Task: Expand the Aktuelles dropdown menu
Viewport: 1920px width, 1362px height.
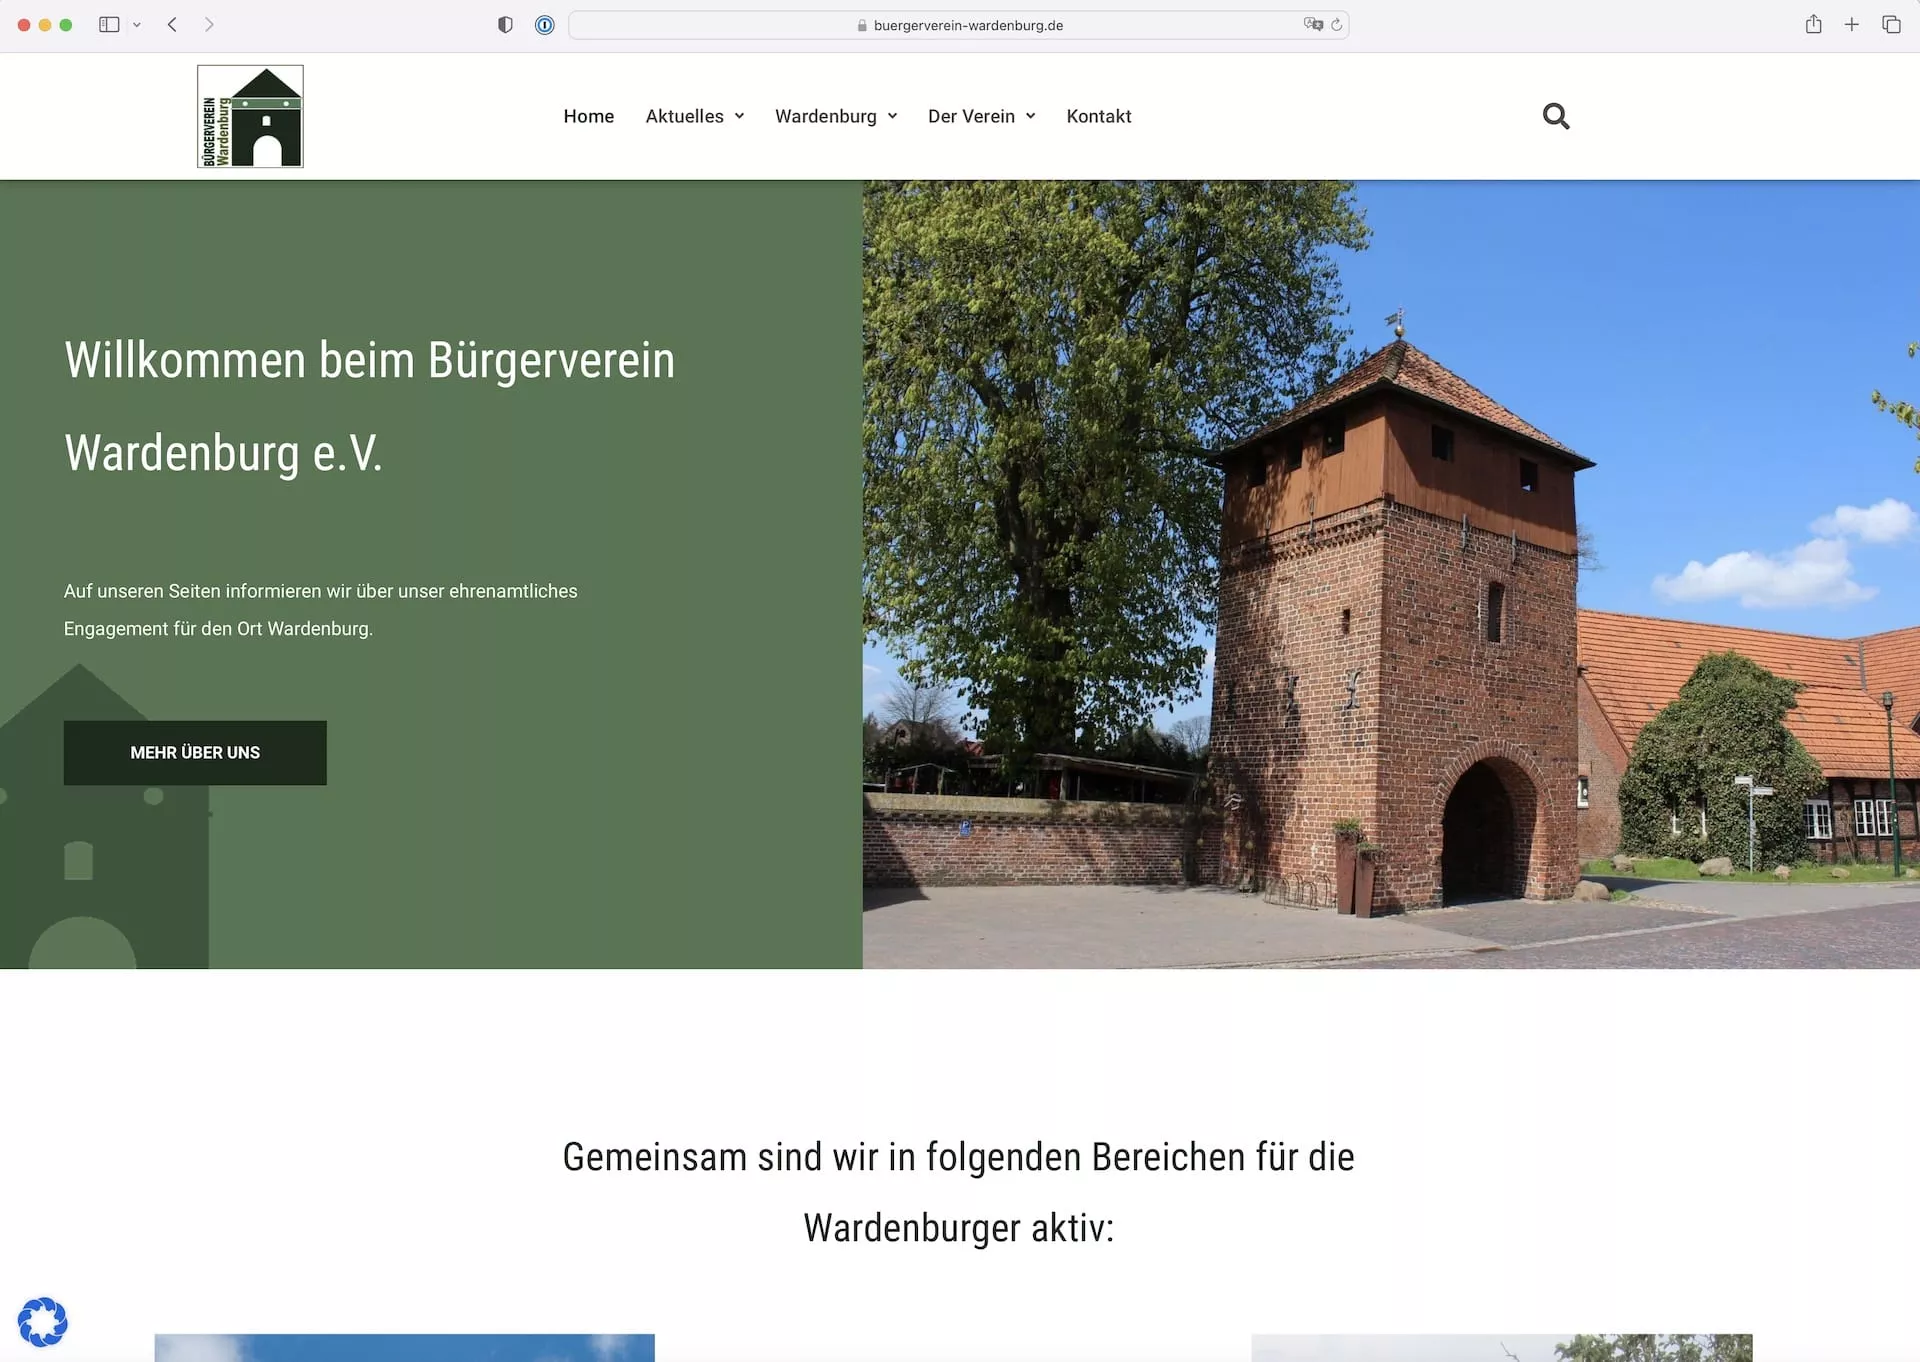Action: pyautogui.click(x=694, y=116)
